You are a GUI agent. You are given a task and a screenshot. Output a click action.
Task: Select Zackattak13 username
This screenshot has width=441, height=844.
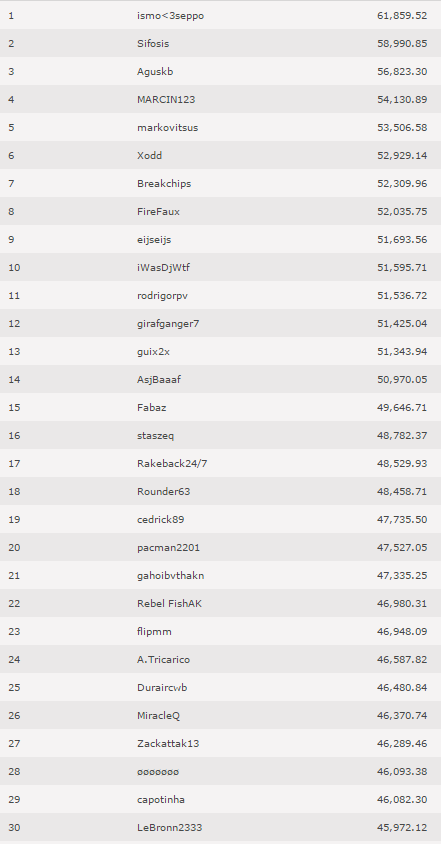(168, 743)
